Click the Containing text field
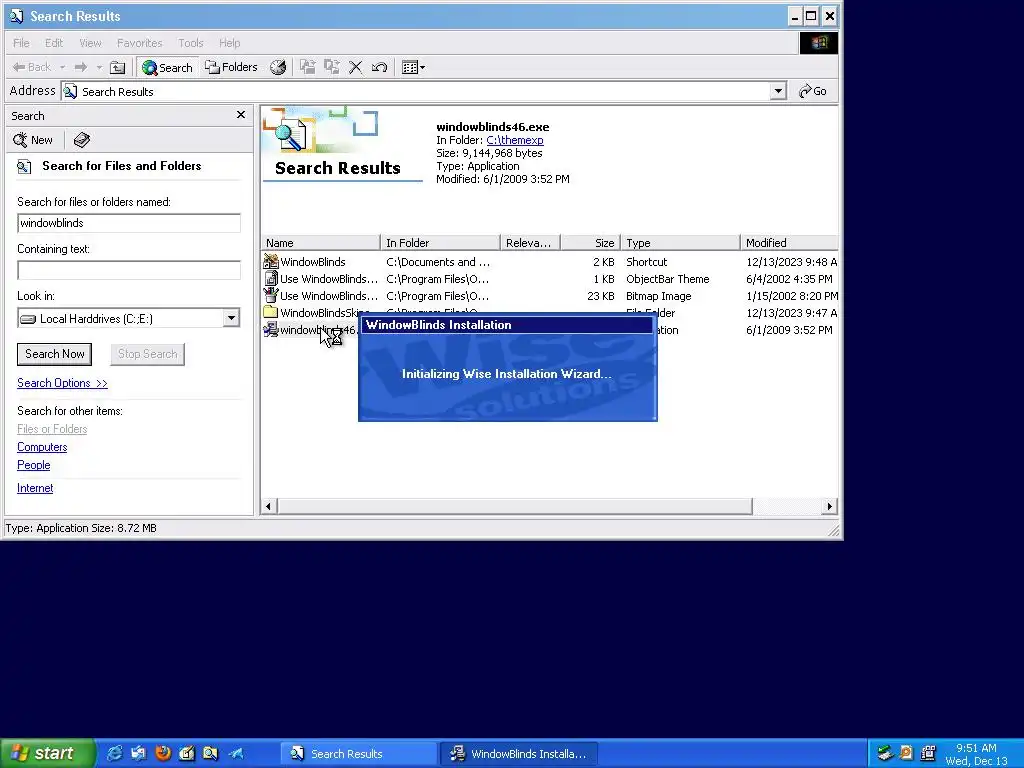1024x768 pixels. pos(129,270)
